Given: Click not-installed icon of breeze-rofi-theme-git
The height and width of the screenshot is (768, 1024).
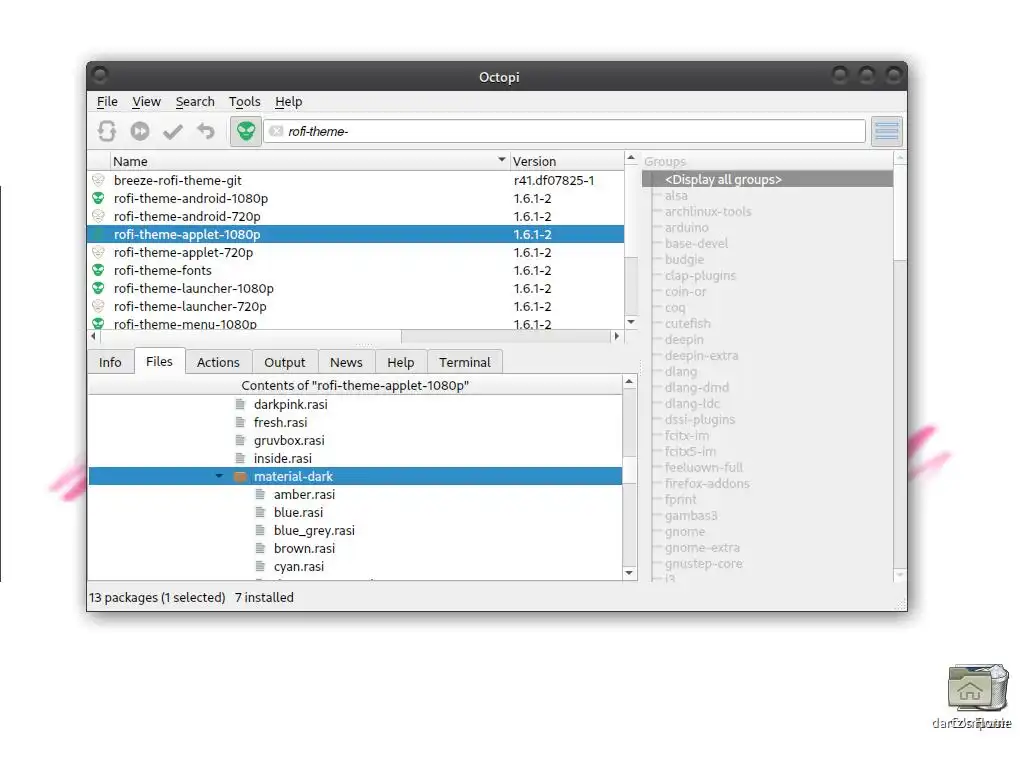Looking at the screenshot, I should point(98,180).
